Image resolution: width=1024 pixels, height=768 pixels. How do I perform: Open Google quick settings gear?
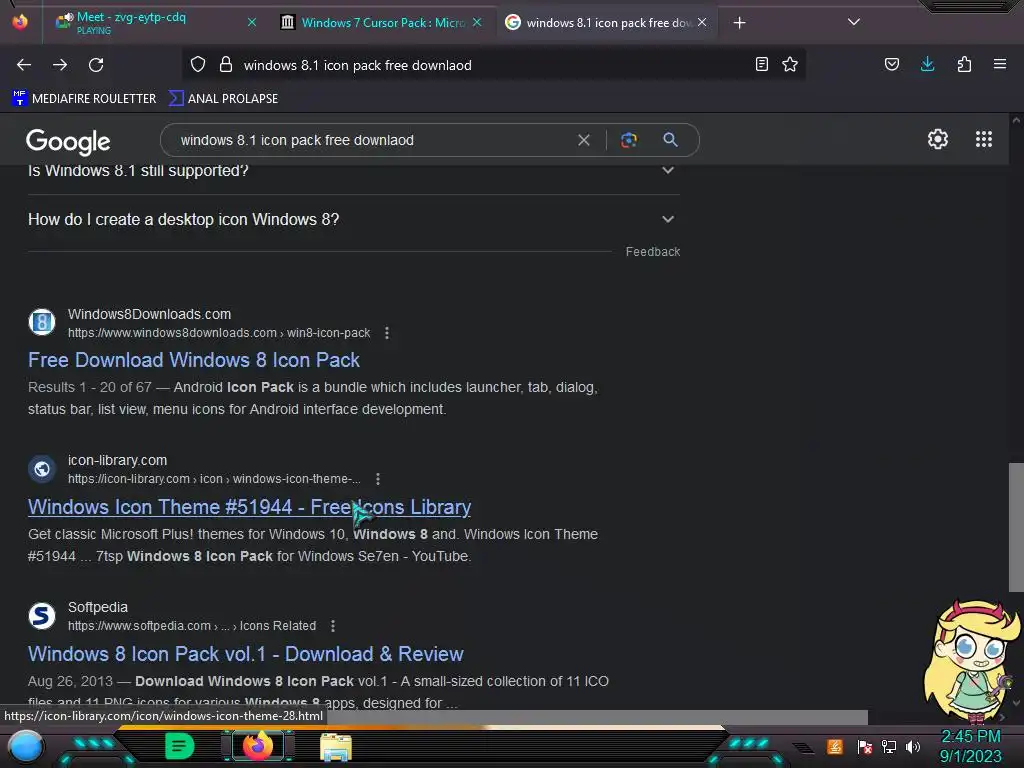click(x=938, y=139)
